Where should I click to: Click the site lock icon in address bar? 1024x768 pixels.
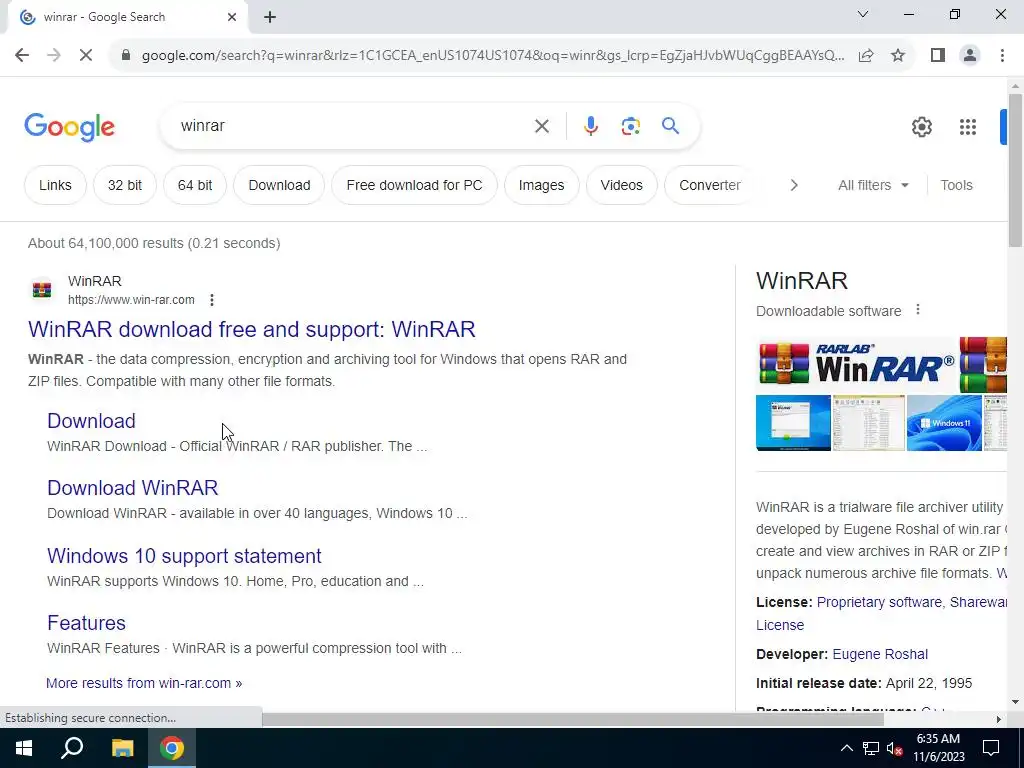[x=126, y=56]
